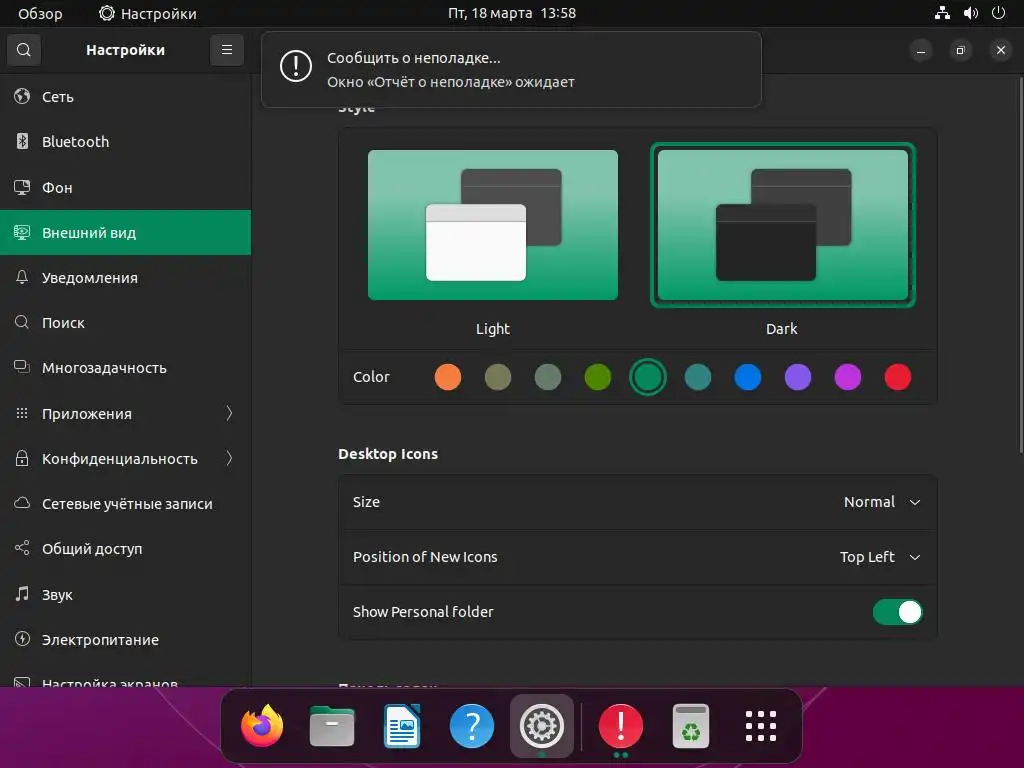This screenshot has height=768, width=1024.
Task: Select the Light style thumbnail
Action: click(x=492, y=225)
